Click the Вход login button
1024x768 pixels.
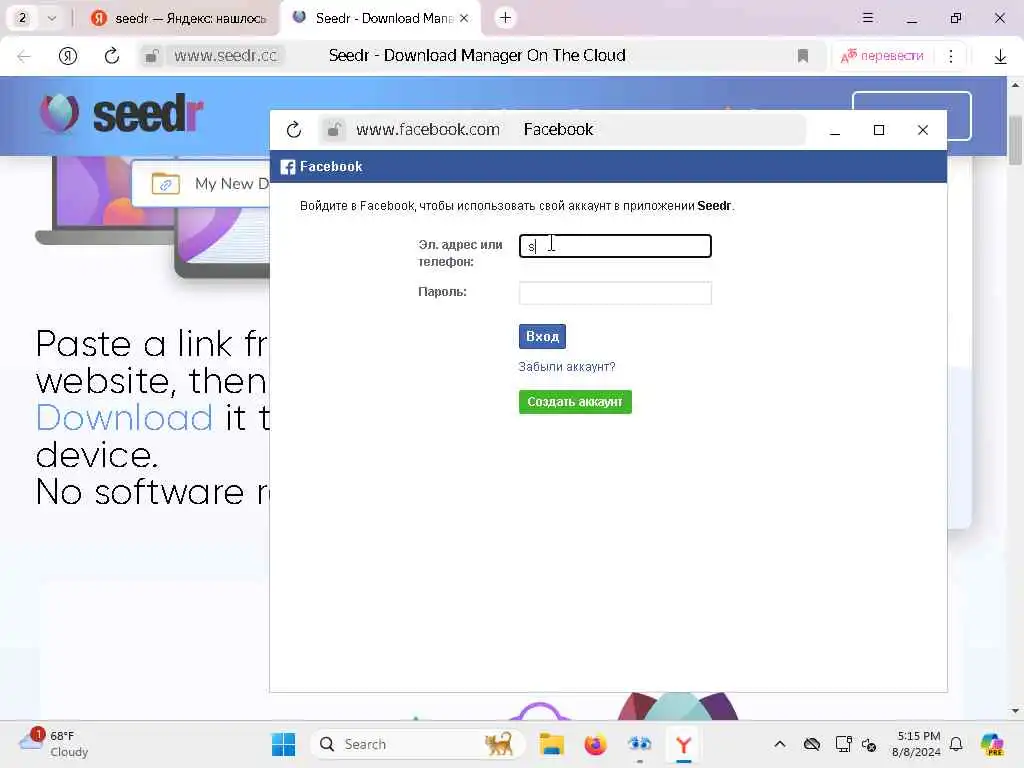[542, 337]
